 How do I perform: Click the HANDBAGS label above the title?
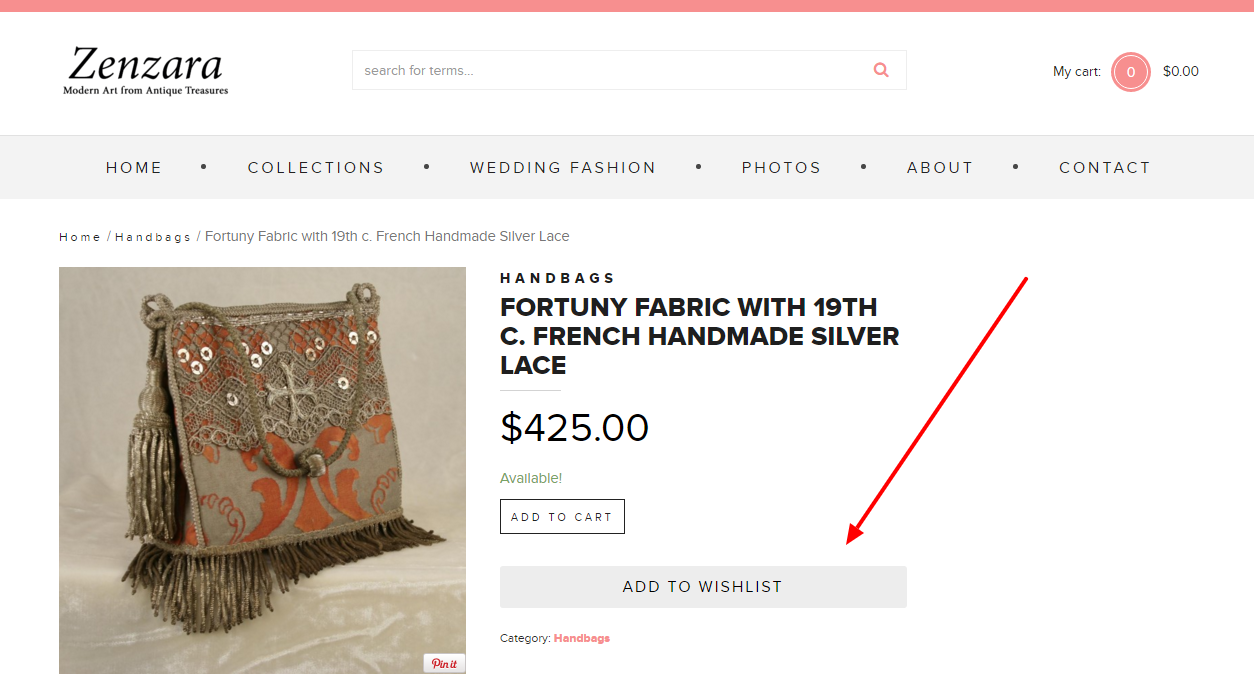coord(558,278)
